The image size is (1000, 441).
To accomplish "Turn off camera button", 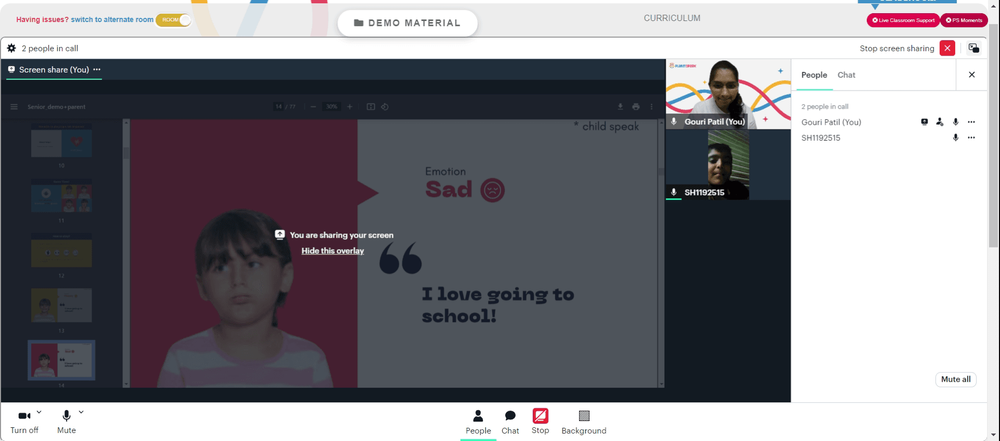I will click(x=24, y=422).
